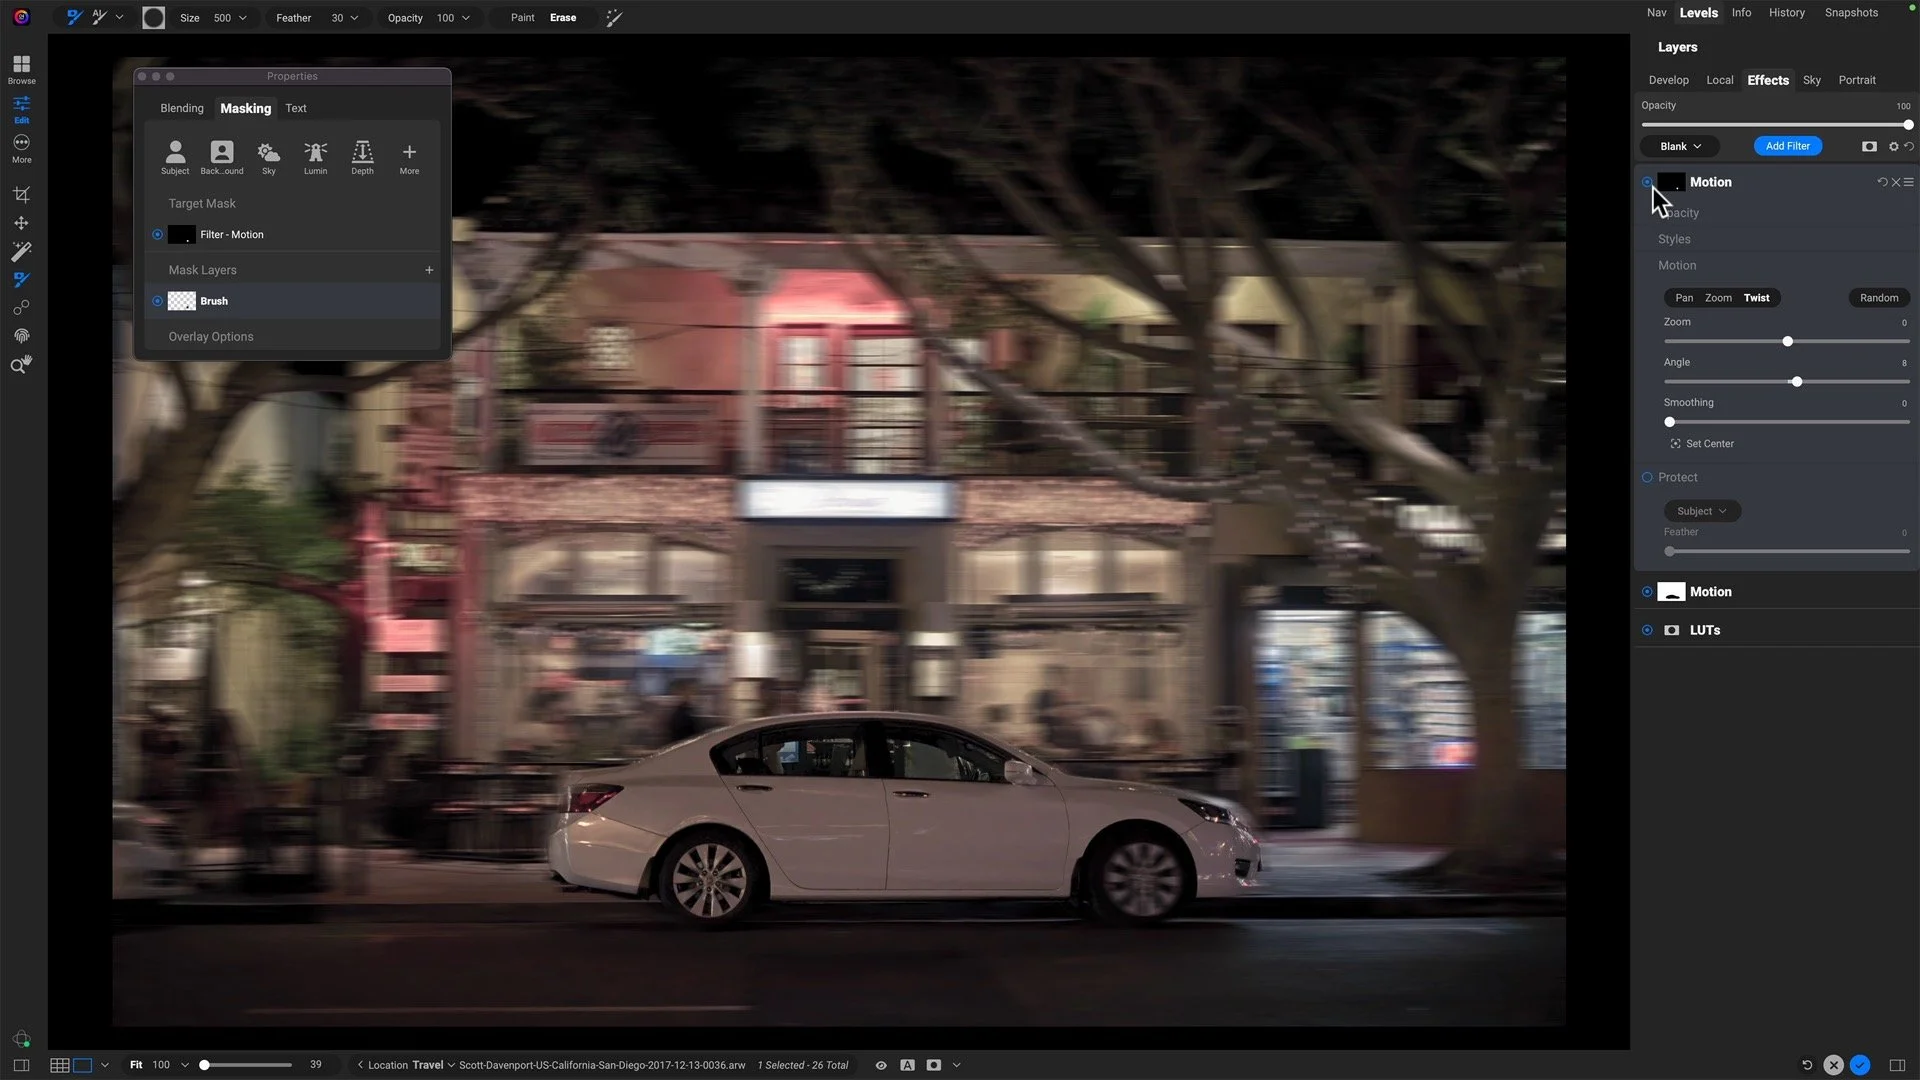1920x1080 pixels.
Task: Open the Browse module
Action: point(21,69)
